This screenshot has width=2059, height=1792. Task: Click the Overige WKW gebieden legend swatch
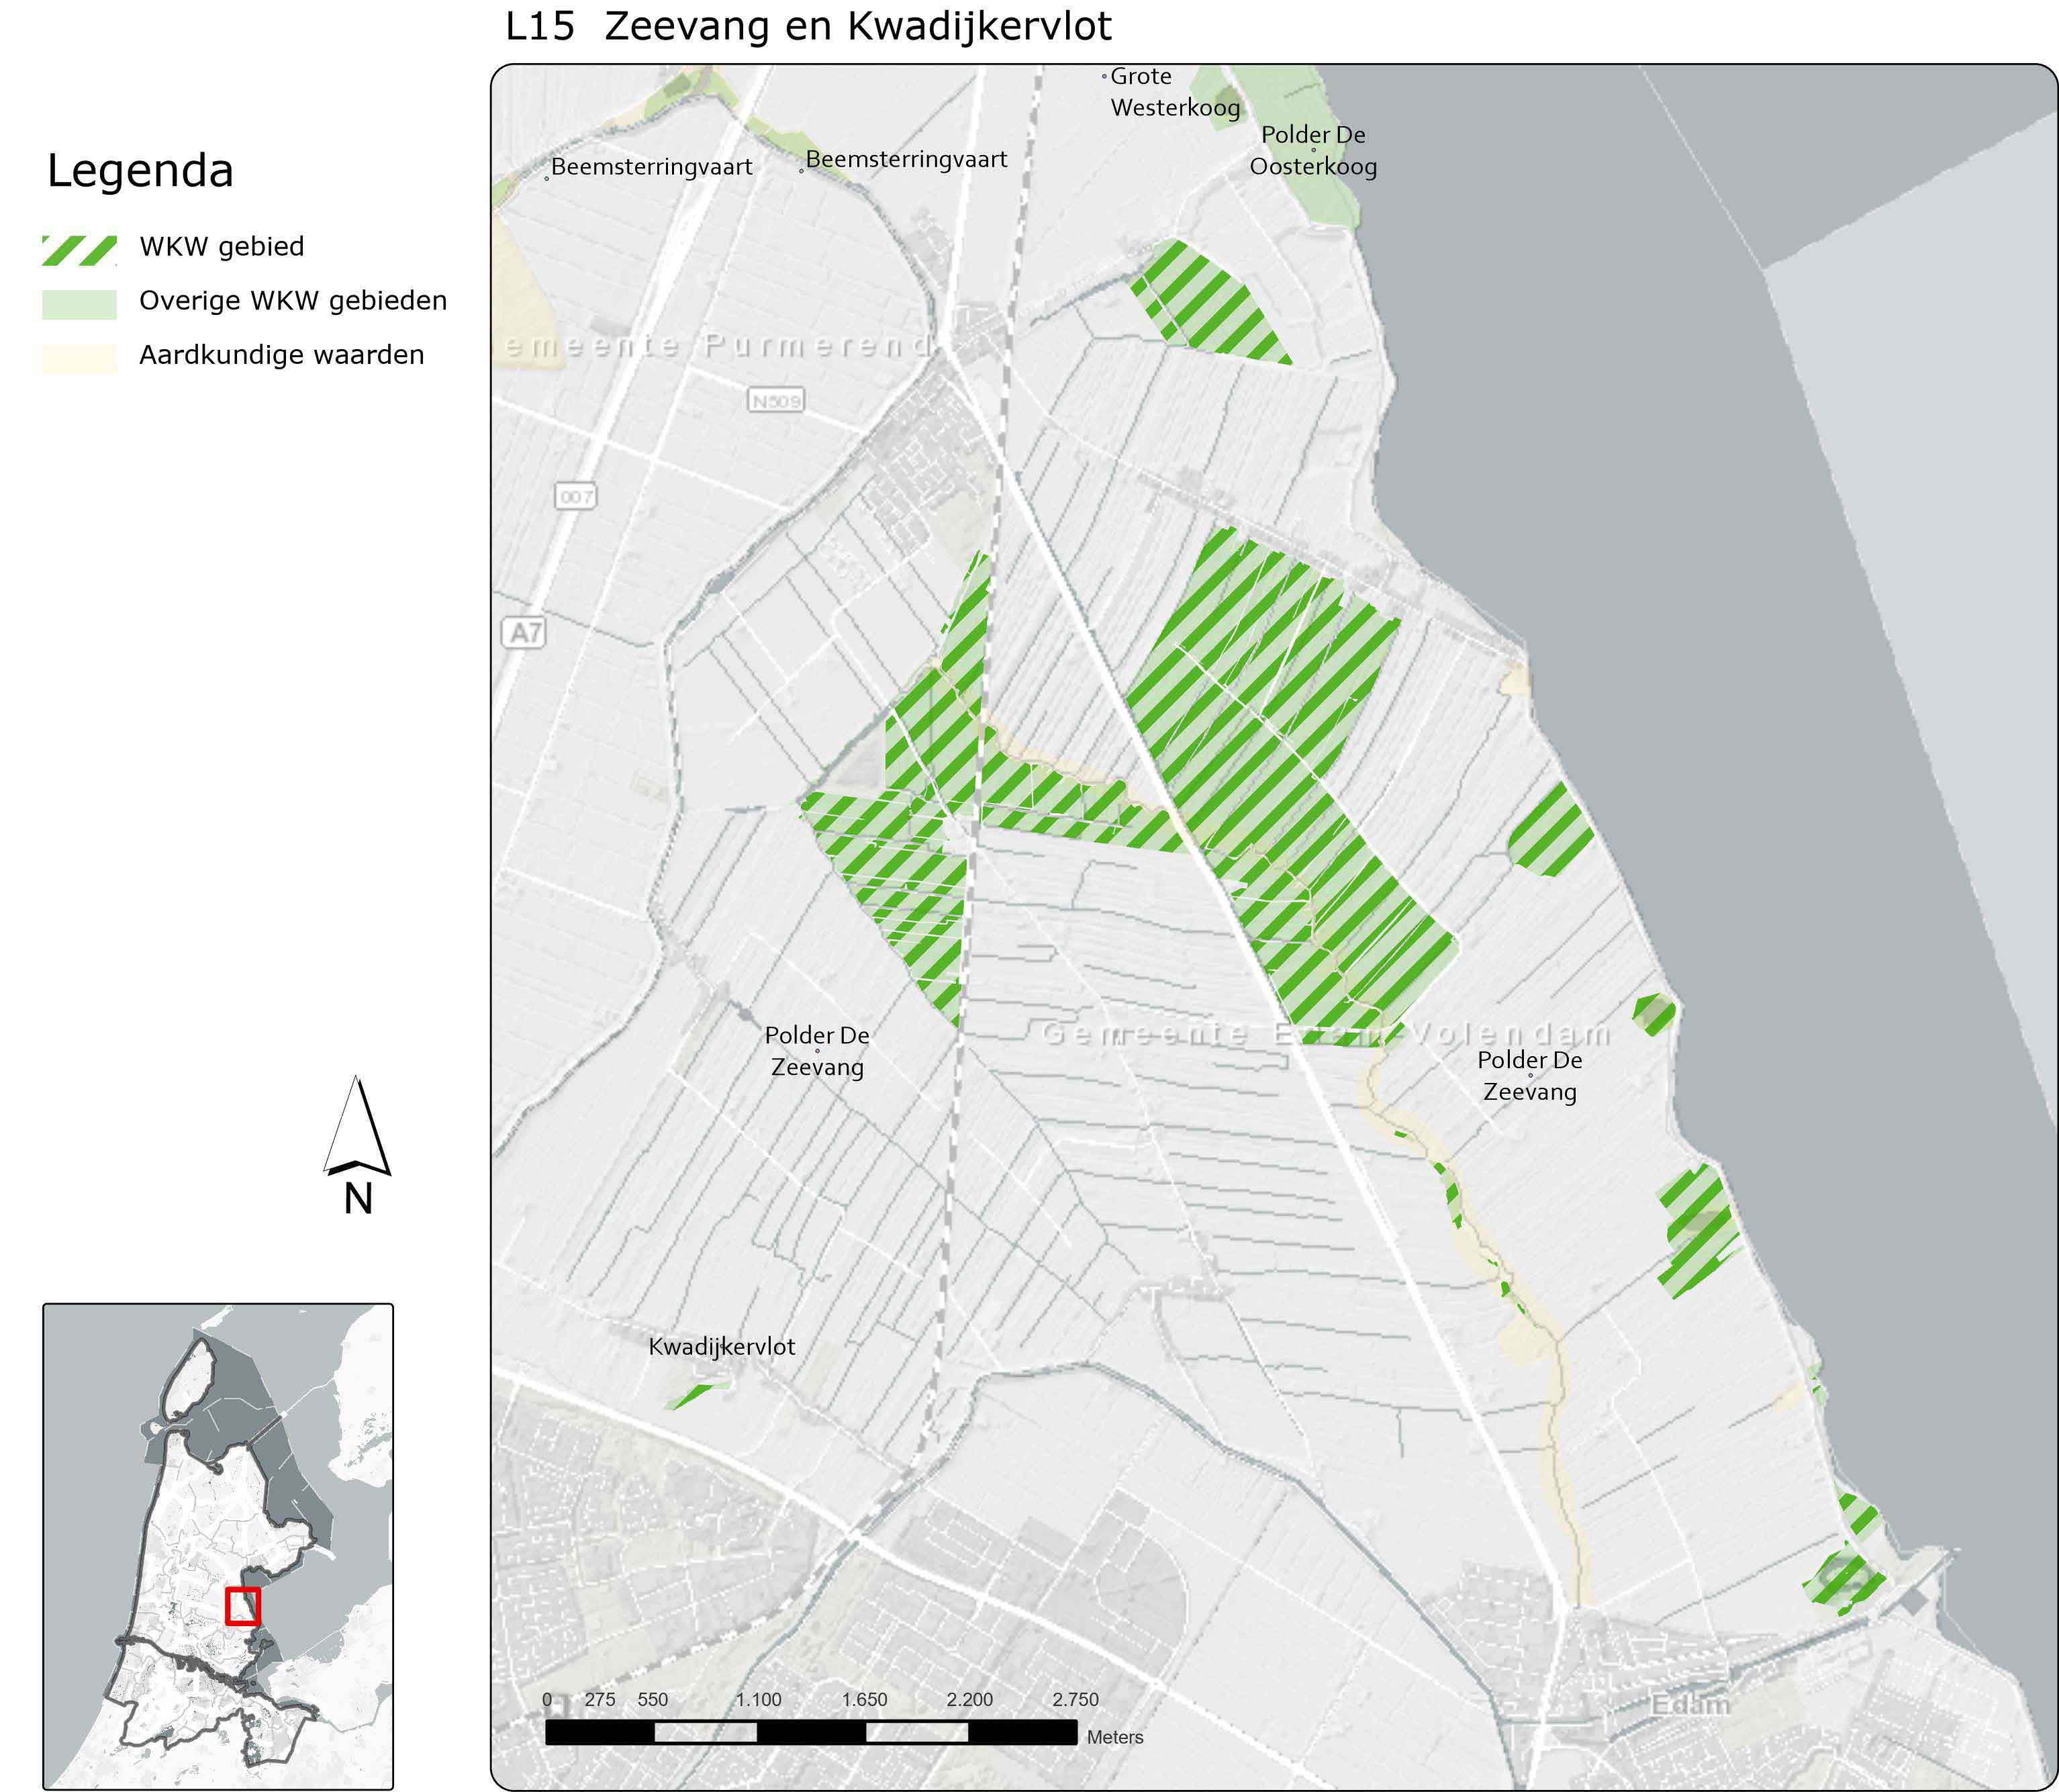(79, 304)
